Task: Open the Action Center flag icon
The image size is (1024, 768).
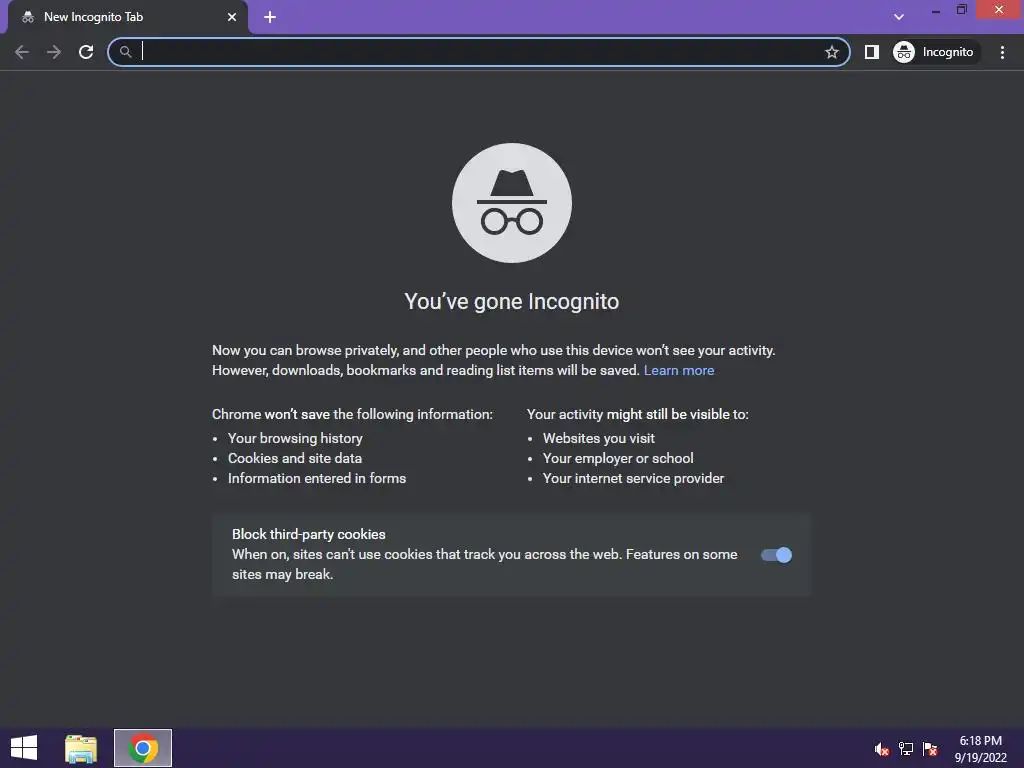Action: click(930, 749)
